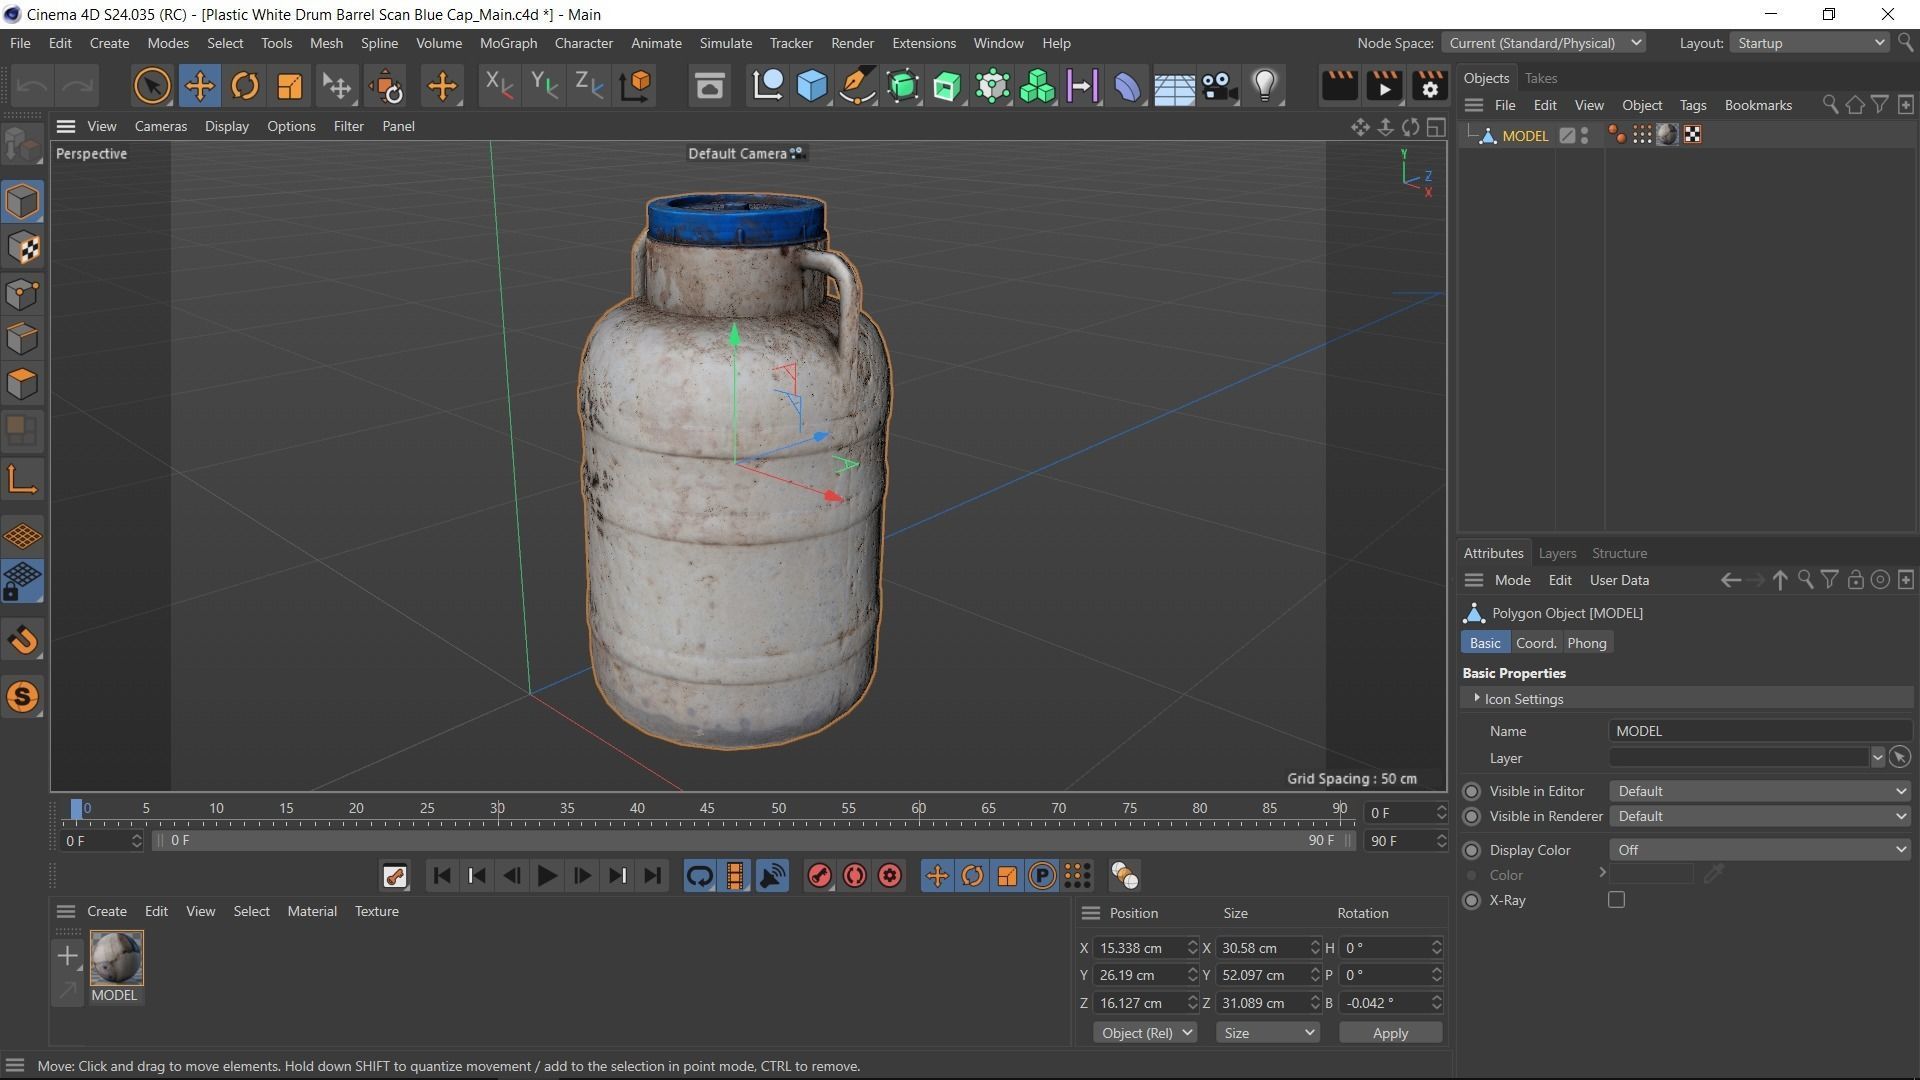The height and width of the screenshot is (1080, 1920).
Task: Record active objects keyframe
Action: (x=819, y=876)
